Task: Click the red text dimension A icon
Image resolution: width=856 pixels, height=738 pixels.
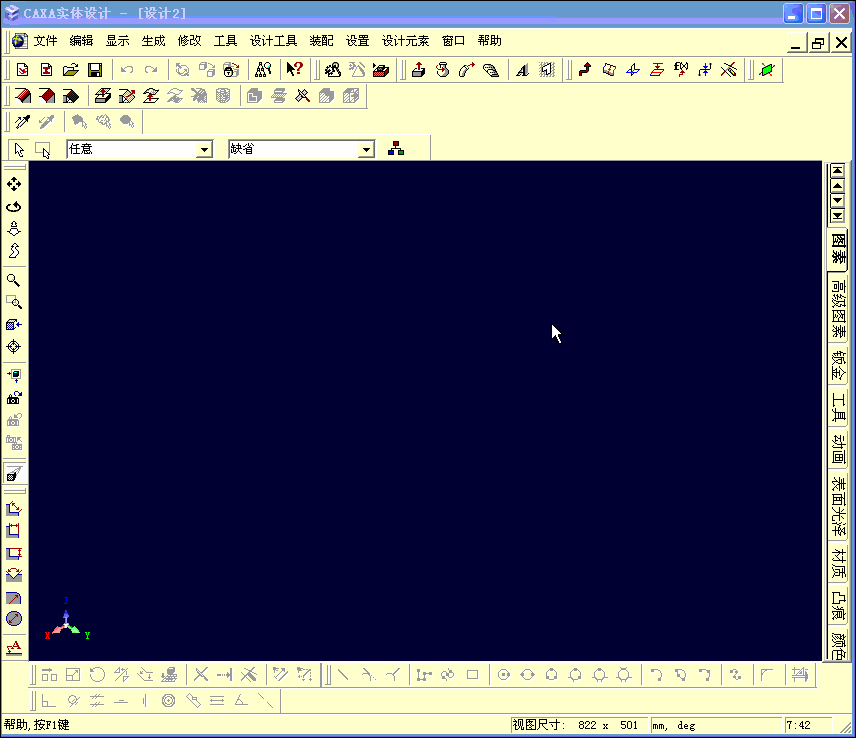Action: click(x=14, y=647)
